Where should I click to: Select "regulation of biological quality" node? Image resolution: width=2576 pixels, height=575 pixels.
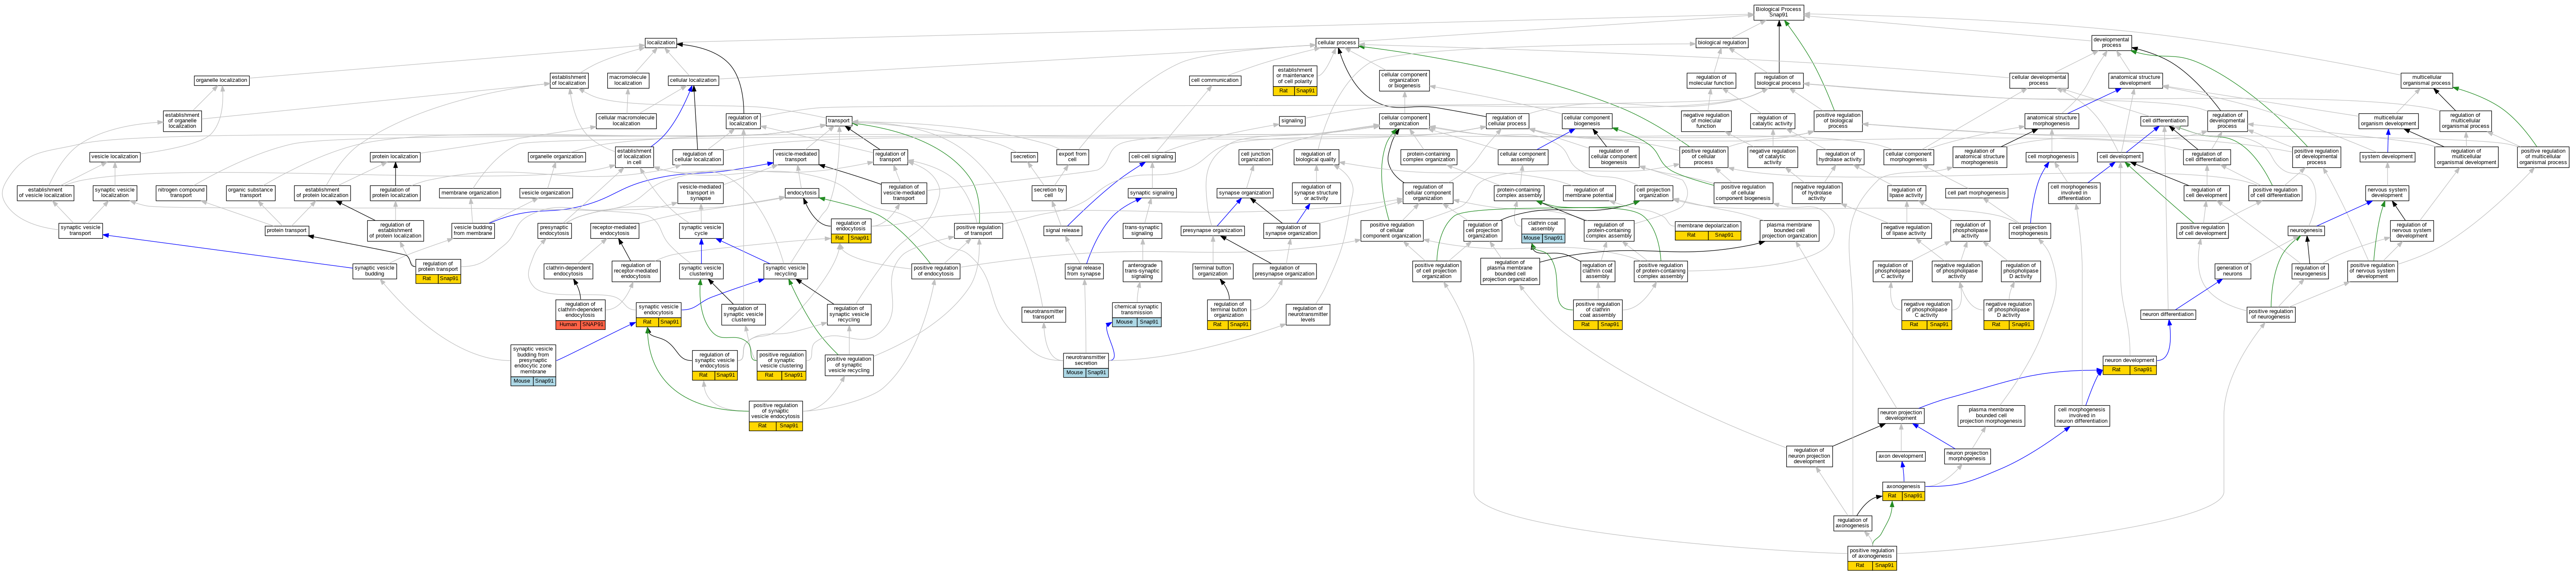click(1315, 157)
